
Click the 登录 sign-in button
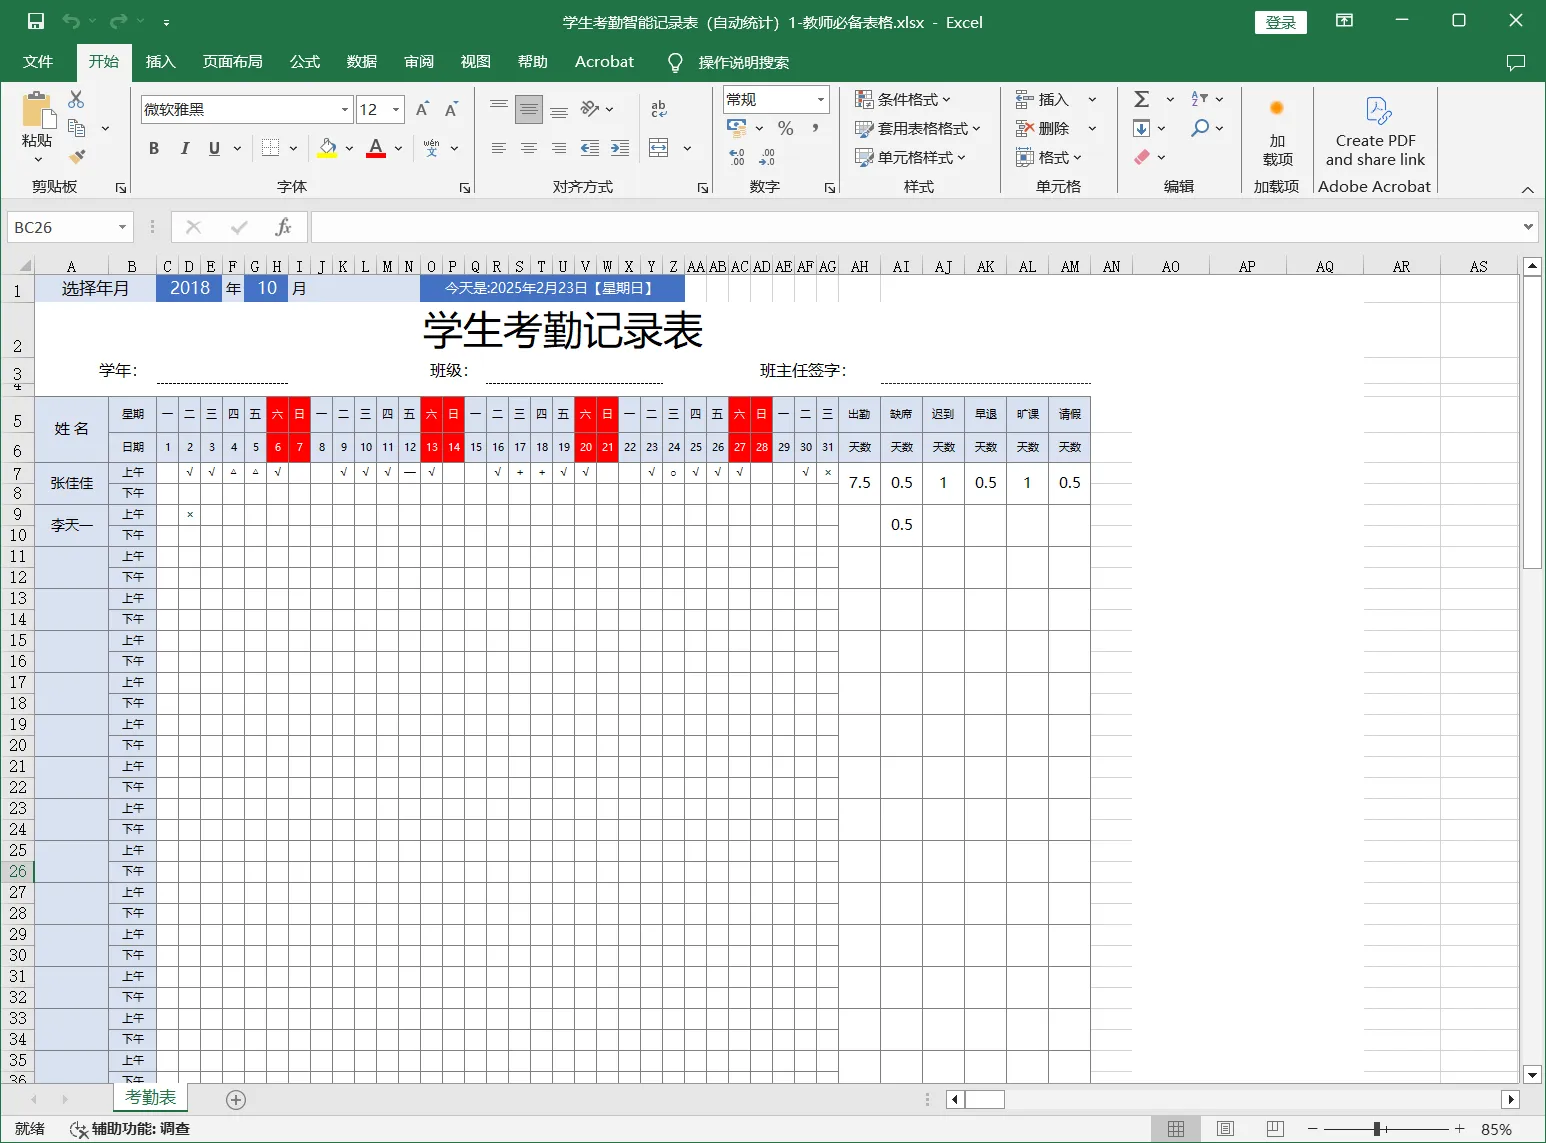point(1281,22)
